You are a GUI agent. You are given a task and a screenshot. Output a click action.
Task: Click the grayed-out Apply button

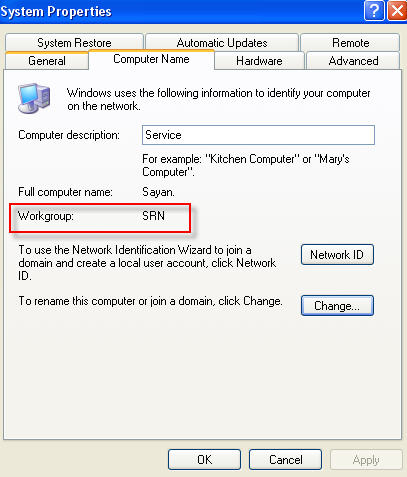[x=366, y=460]
